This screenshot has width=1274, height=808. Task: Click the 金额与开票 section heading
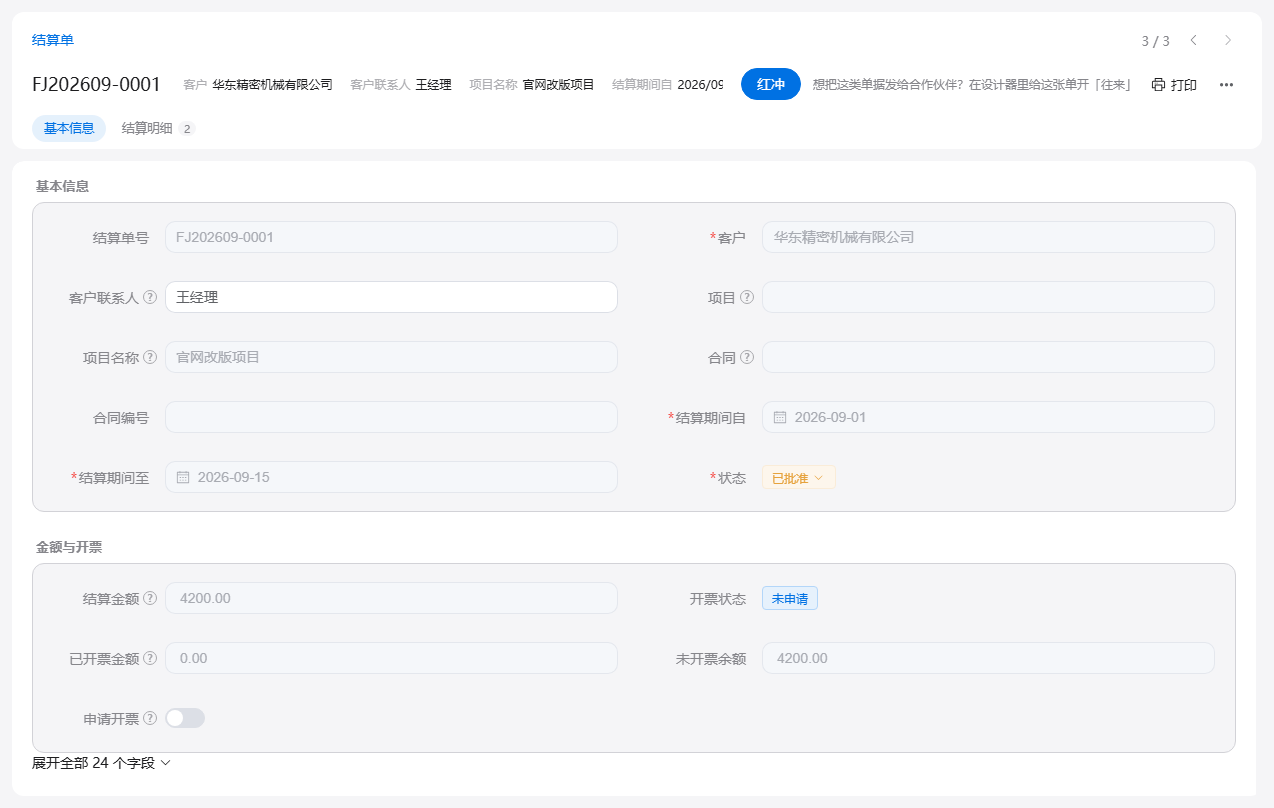69,547
